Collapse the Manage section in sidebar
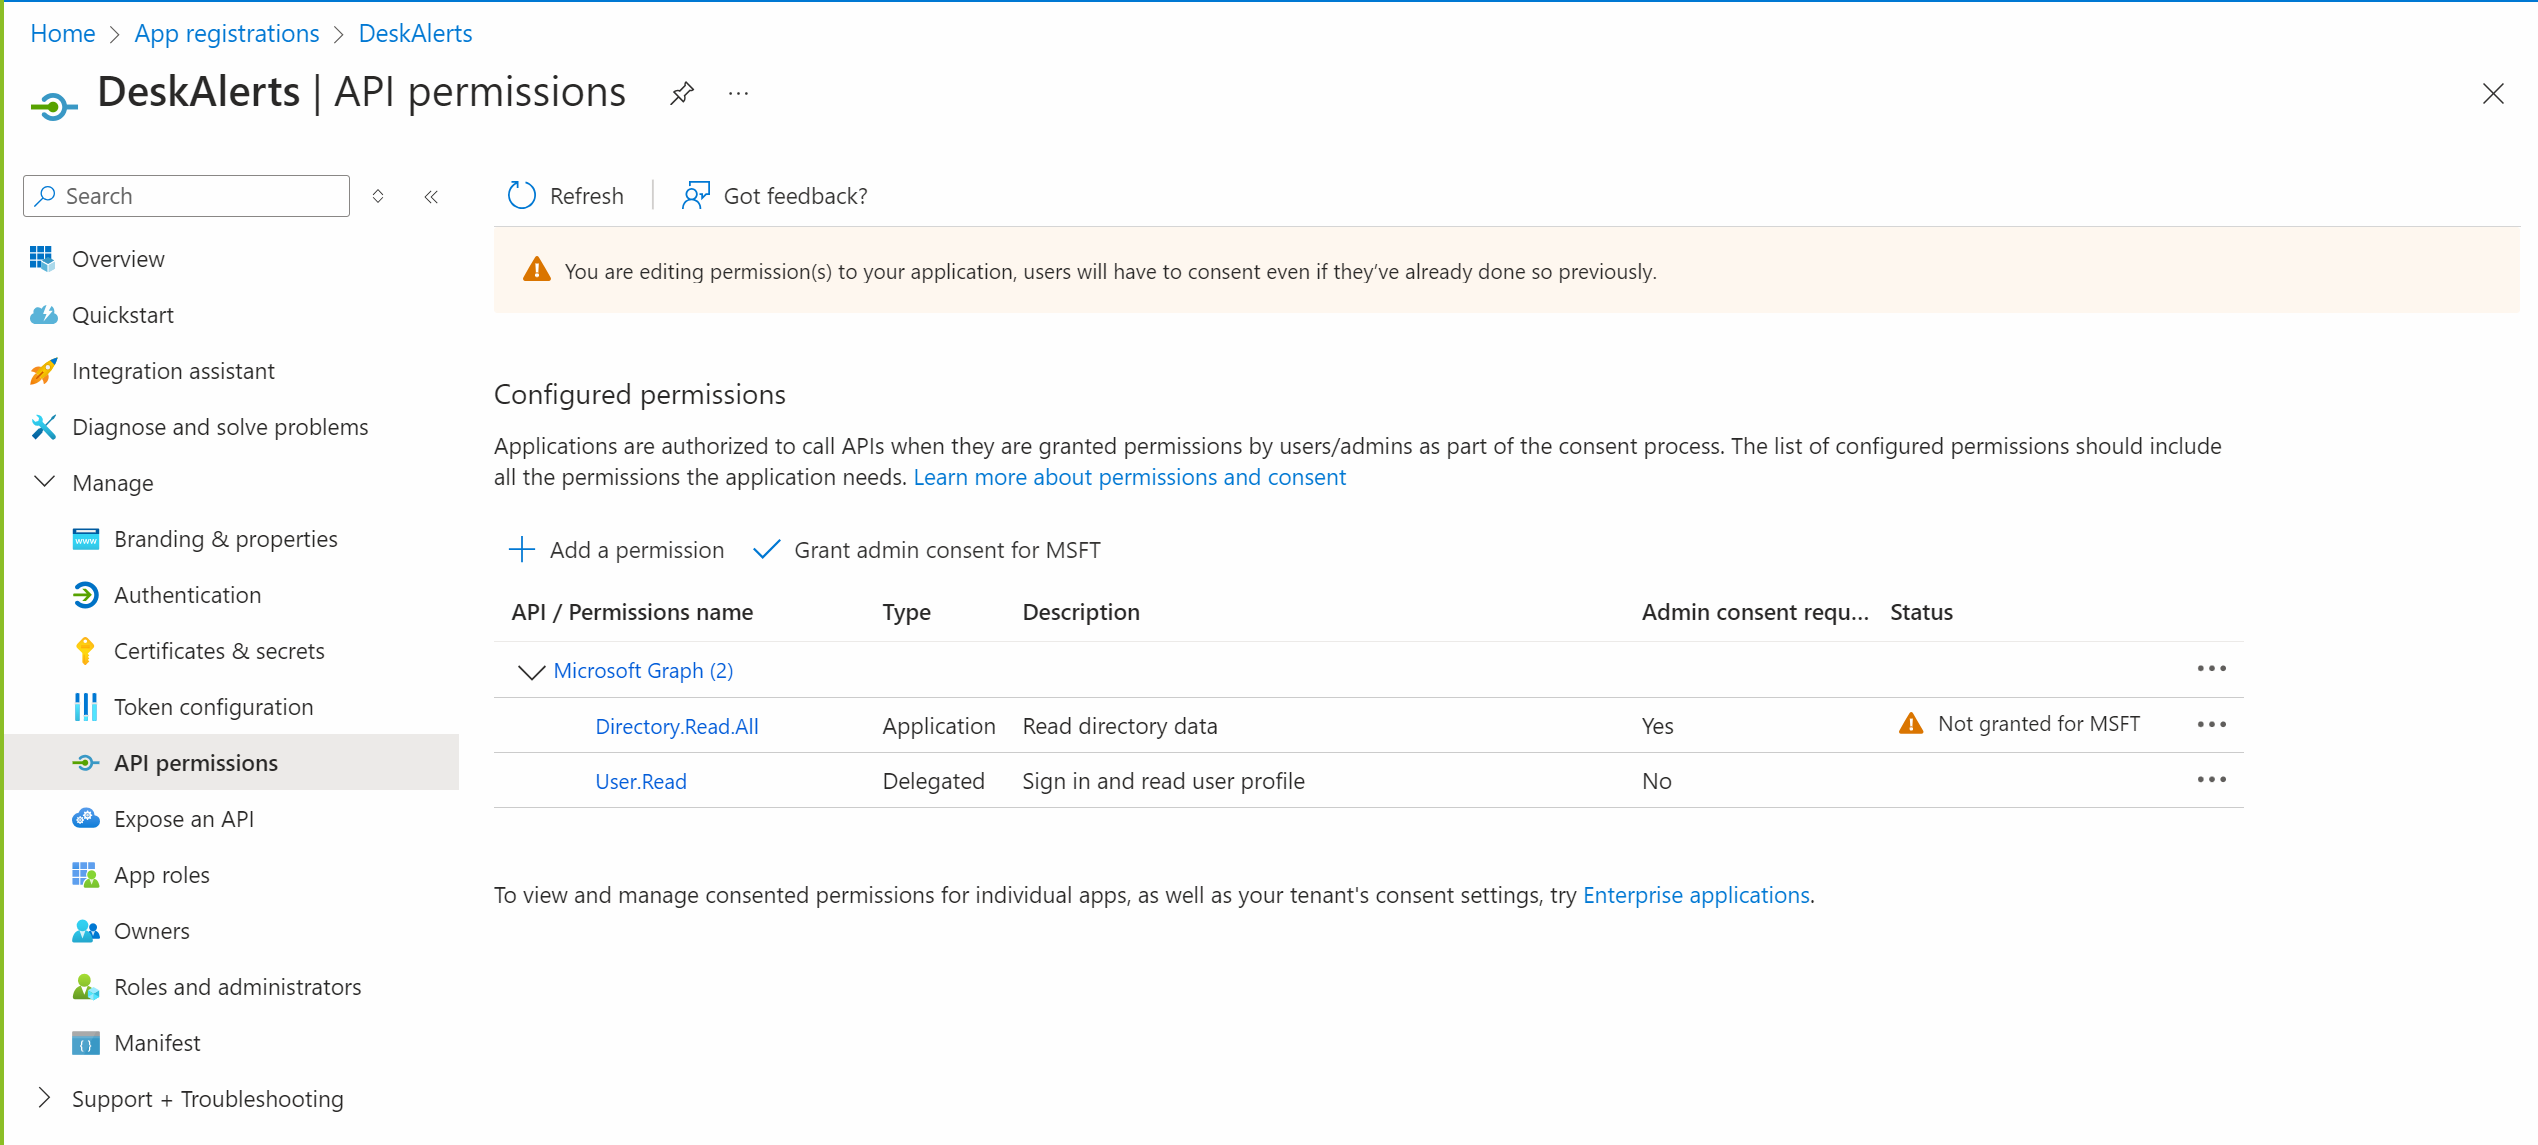The image size is (2538, 1145). point(44,482)
